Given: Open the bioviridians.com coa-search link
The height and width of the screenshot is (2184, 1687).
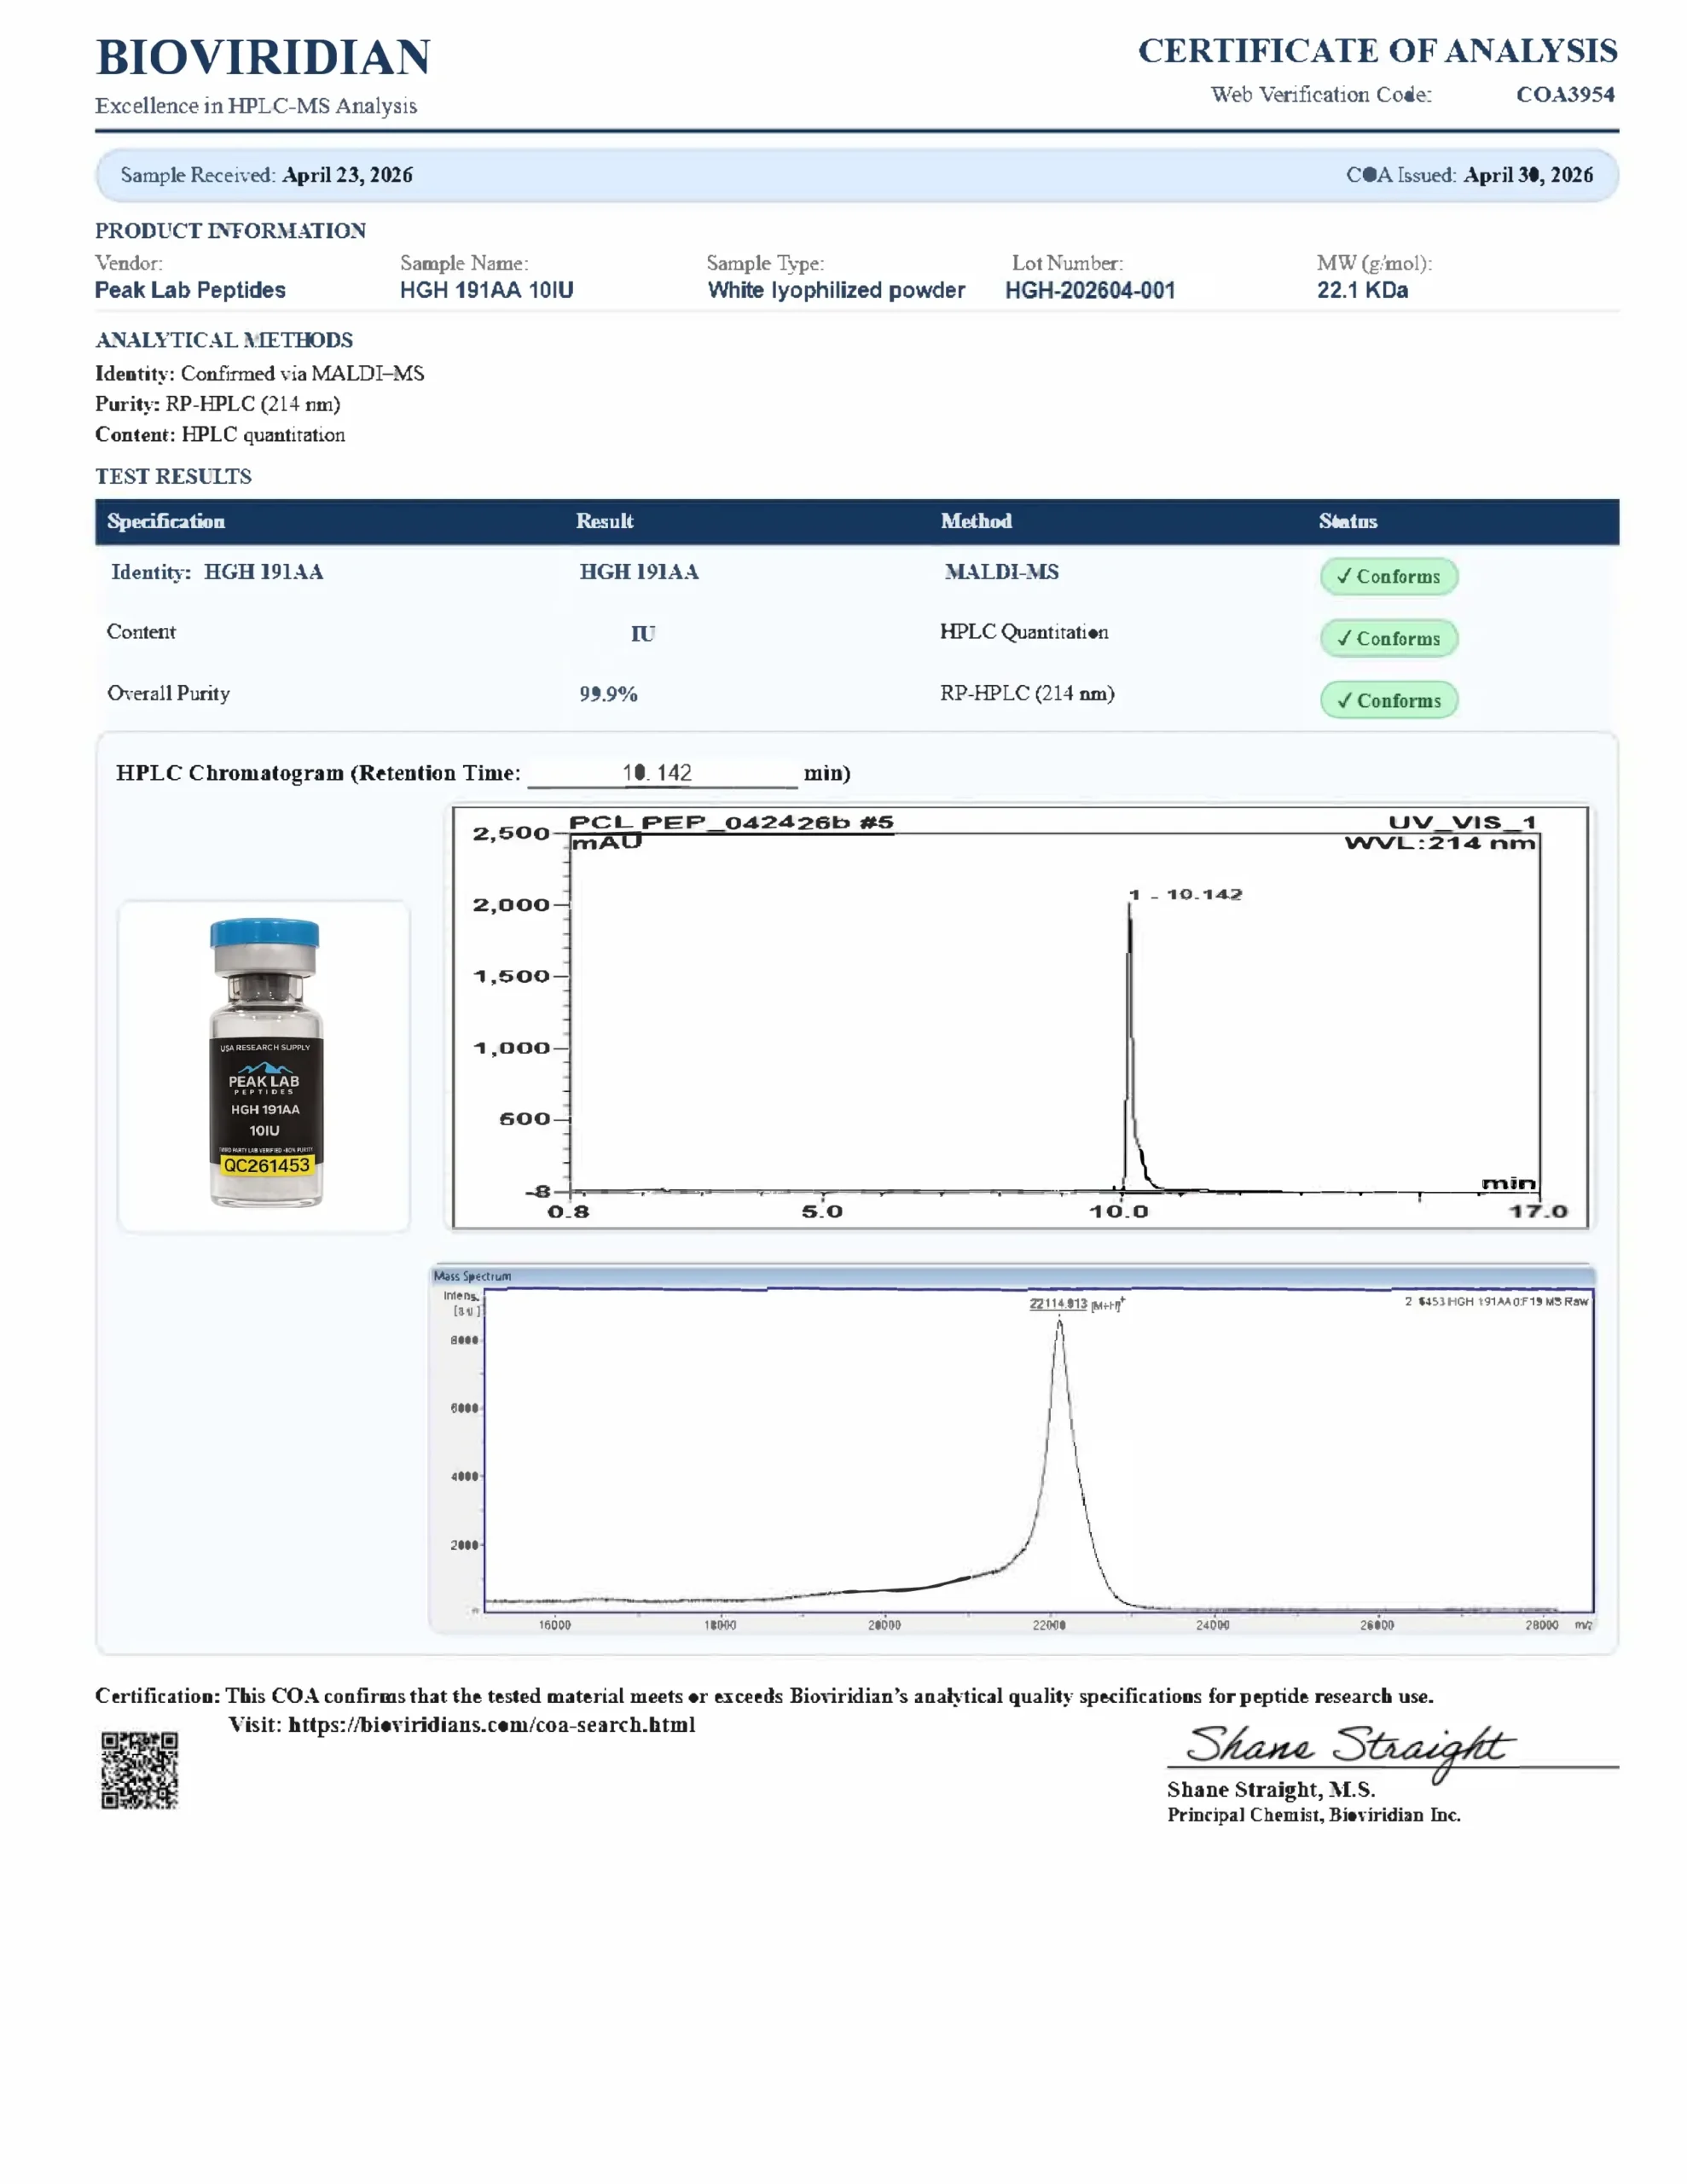Looking at the screenshot, I should (491, 1724).
